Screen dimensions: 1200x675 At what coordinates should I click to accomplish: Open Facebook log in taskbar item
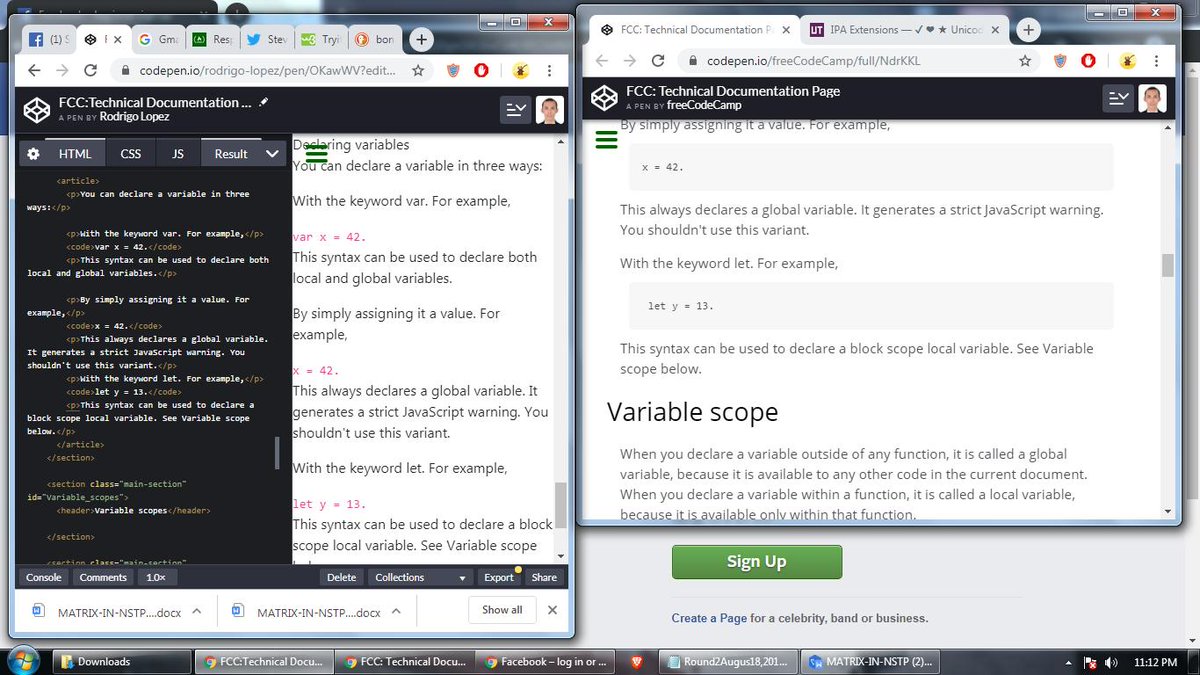point(548,661)
